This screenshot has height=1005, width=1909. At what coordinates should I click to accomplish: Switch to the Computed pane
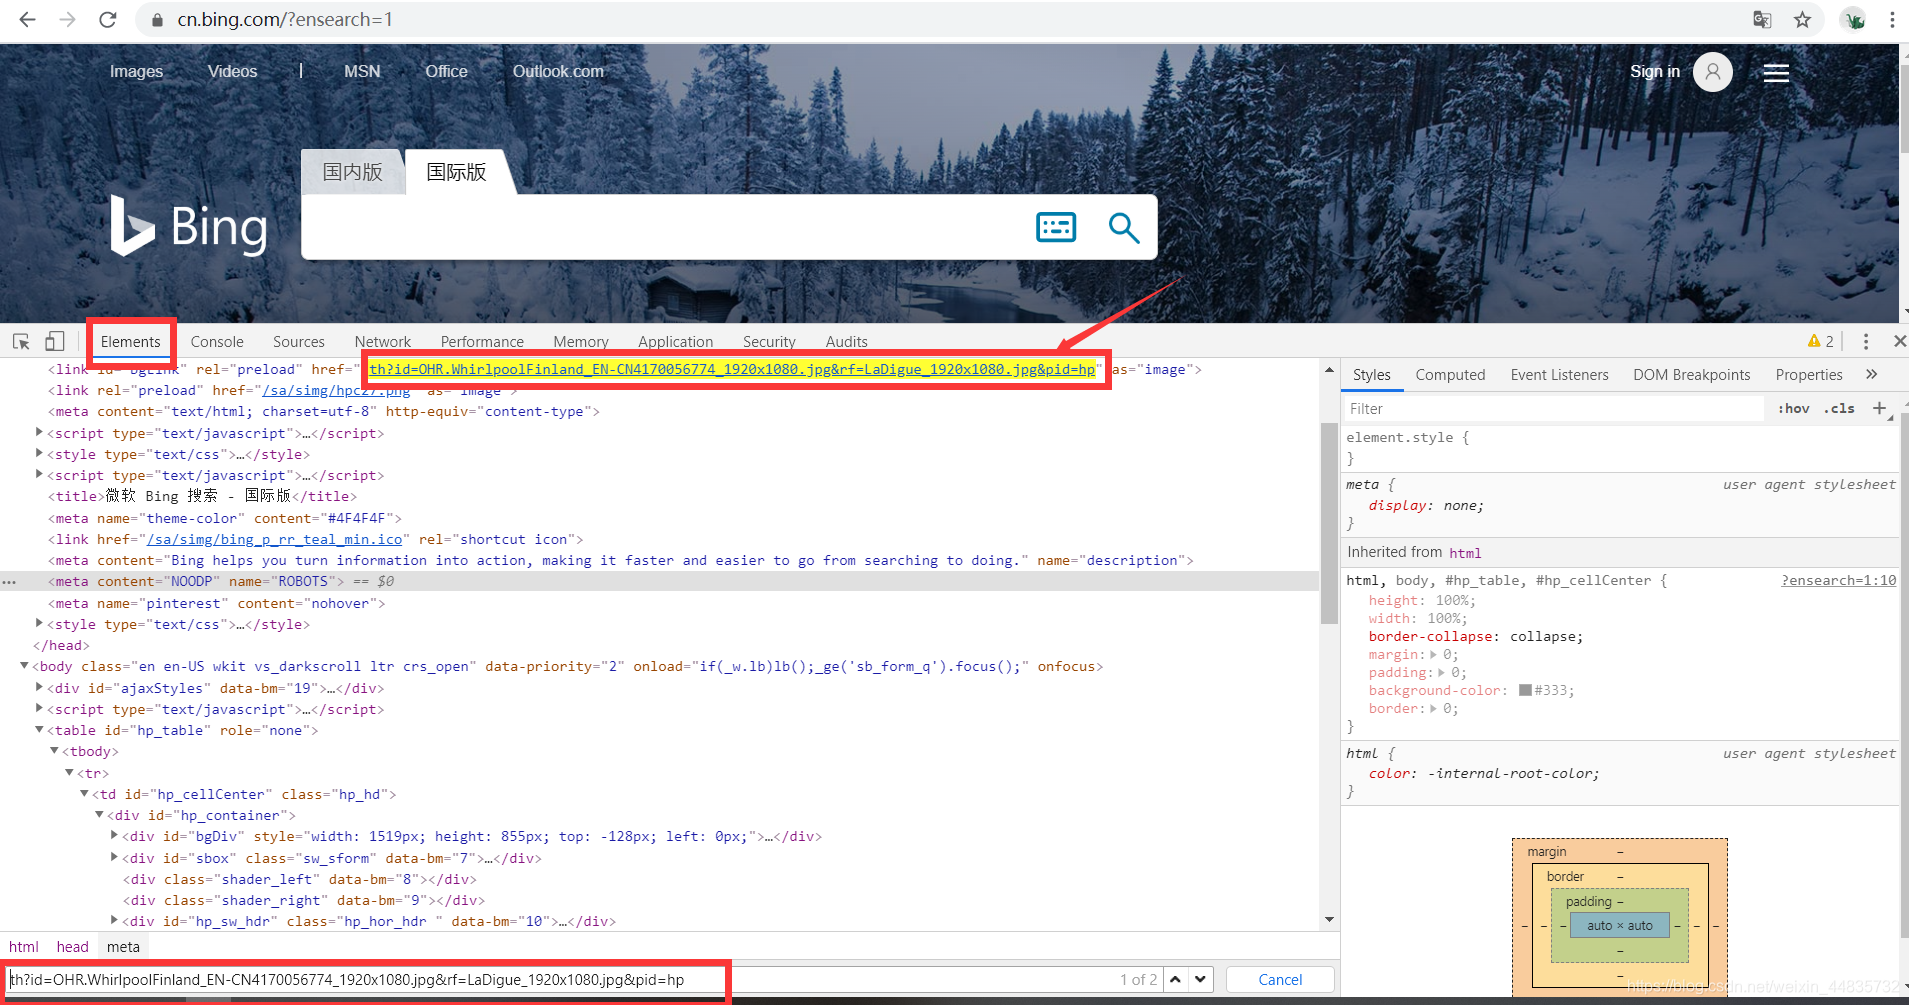(1450, 374)
